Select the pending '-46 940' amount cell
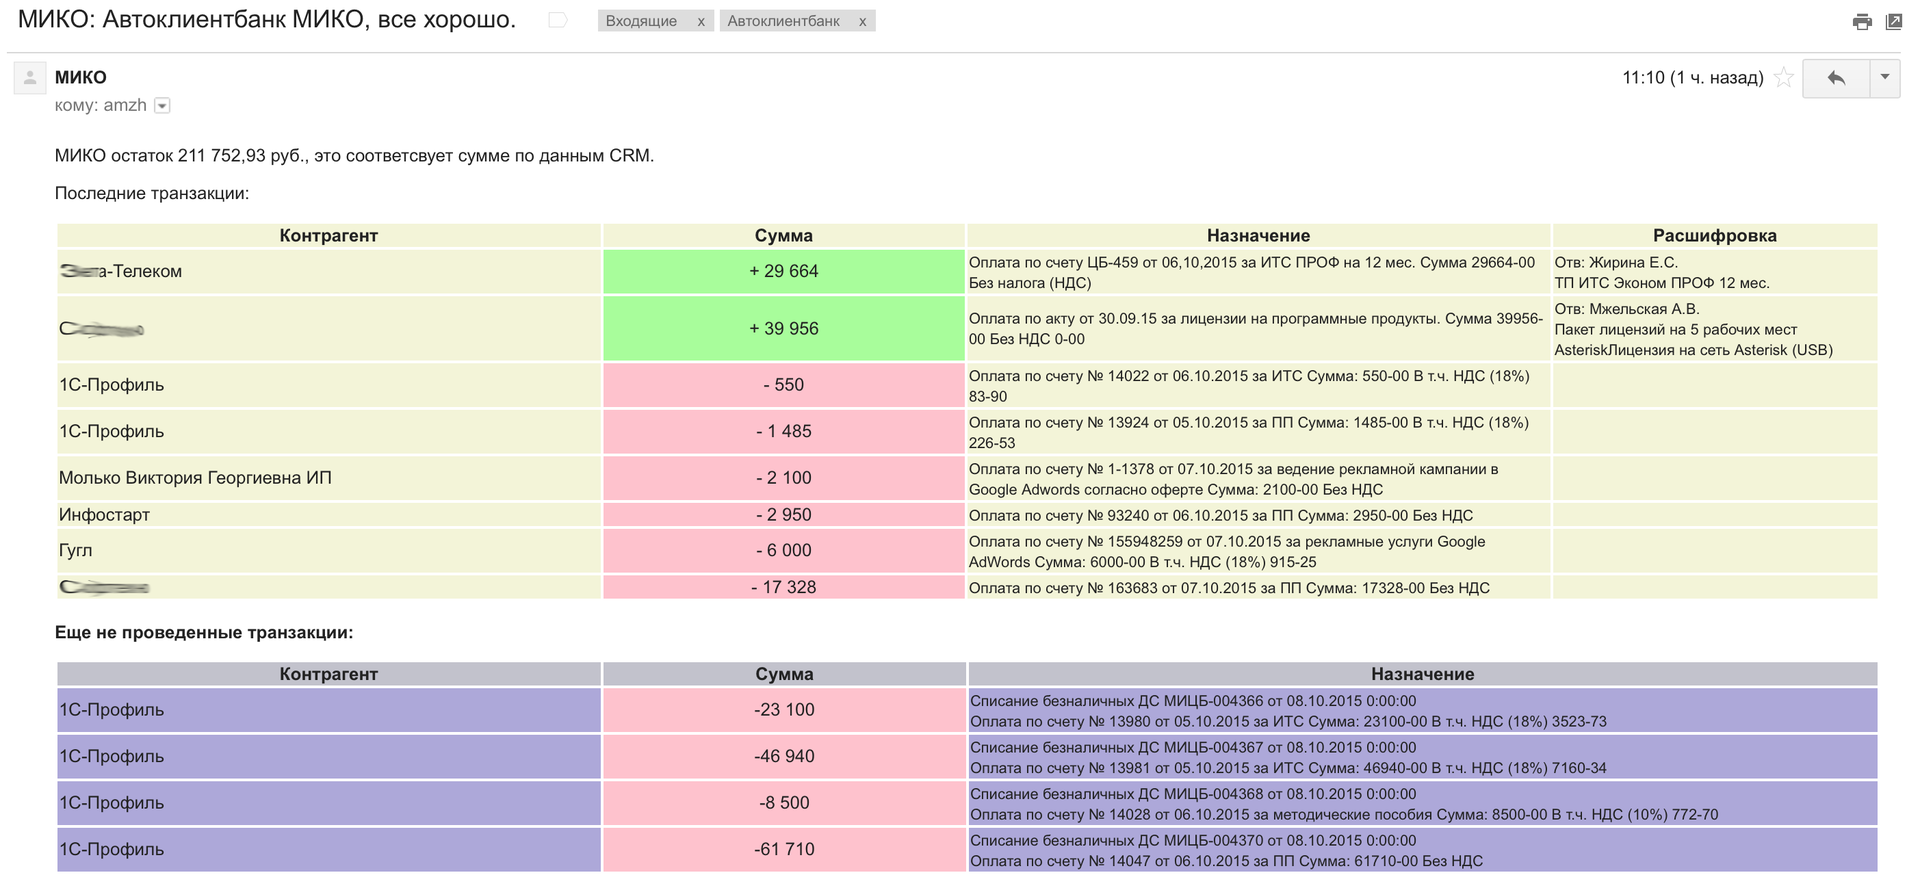Image resolution: width=1920 pixels, height=888 pixels. click(x=784, y=757)
